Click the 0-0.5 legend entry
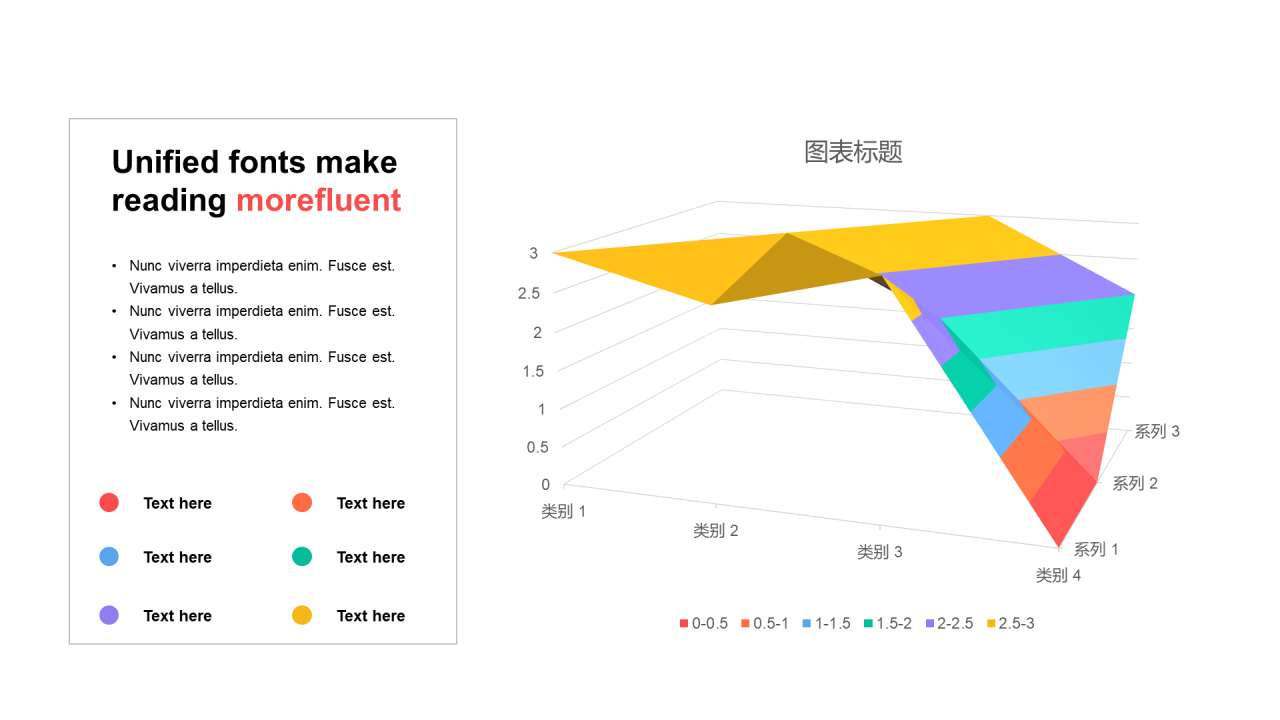This screenshot has width=1280, height=720. click(x=704, y=623)
